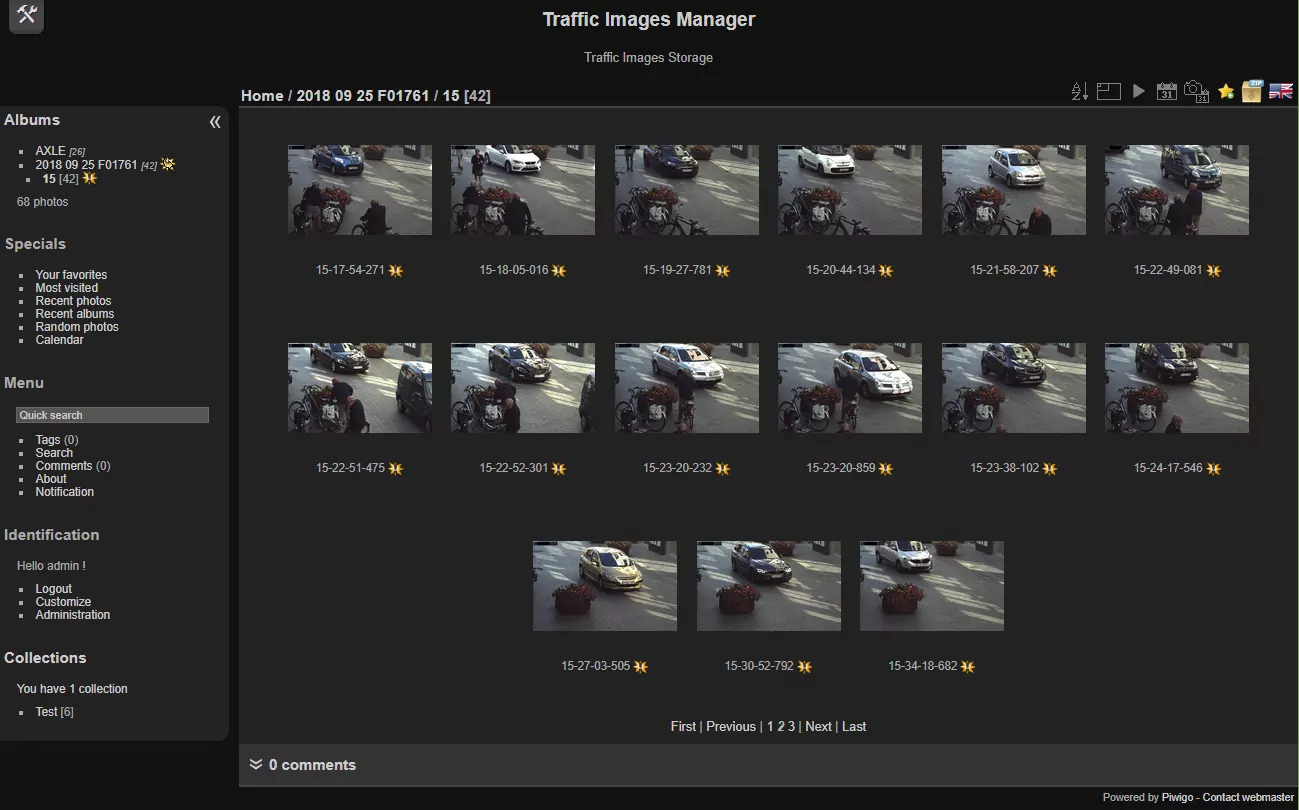Show calendar by creation date icon
Screen dimensions: 1299x810
pyautogui.click(x=1195, y=92)
